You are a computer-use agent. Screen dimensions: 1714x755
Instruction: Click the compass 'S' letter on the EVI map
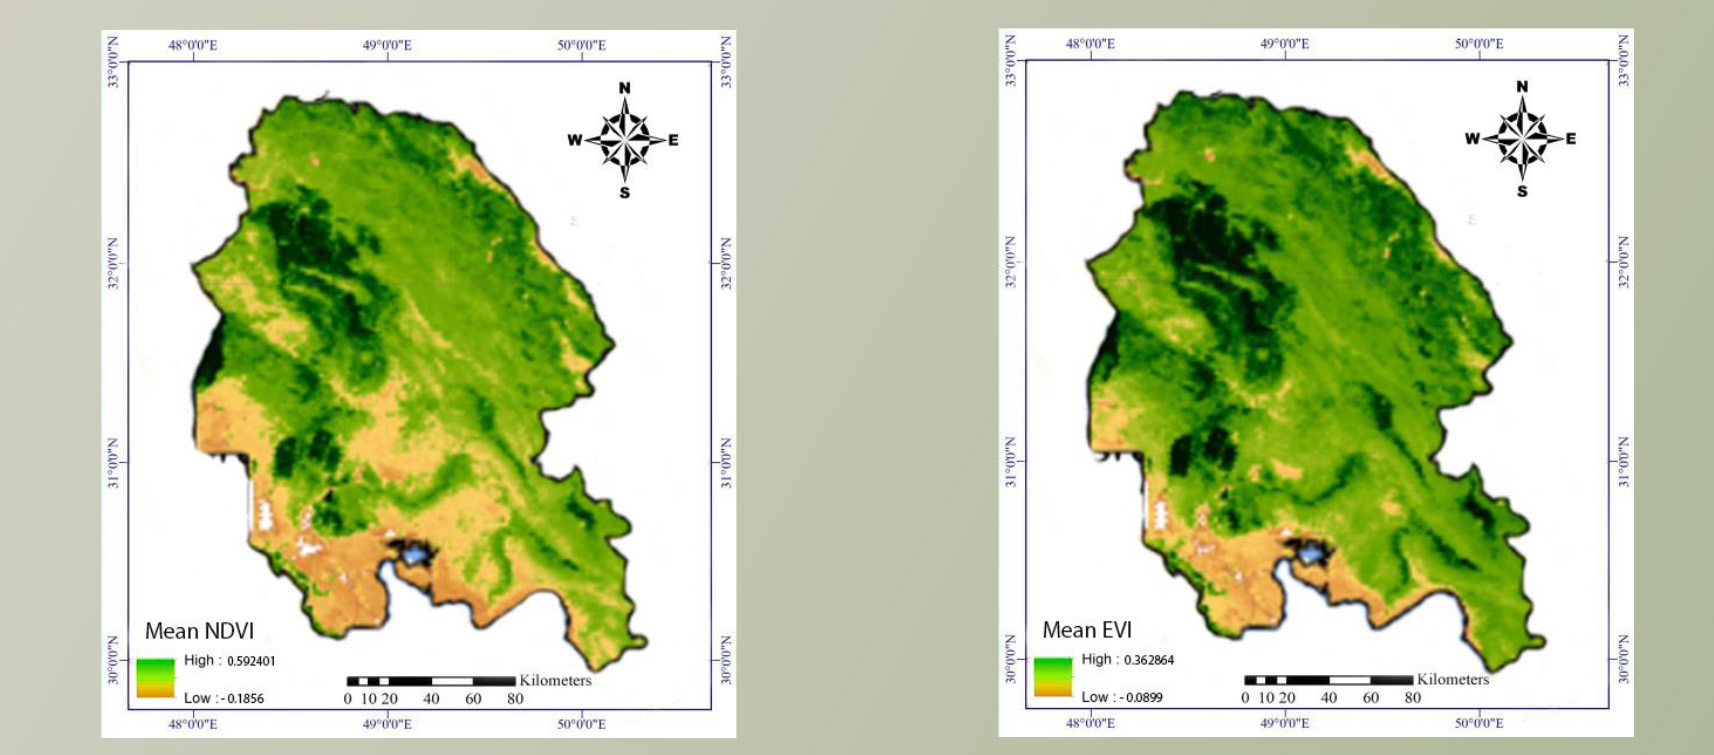click(1522, 191)
